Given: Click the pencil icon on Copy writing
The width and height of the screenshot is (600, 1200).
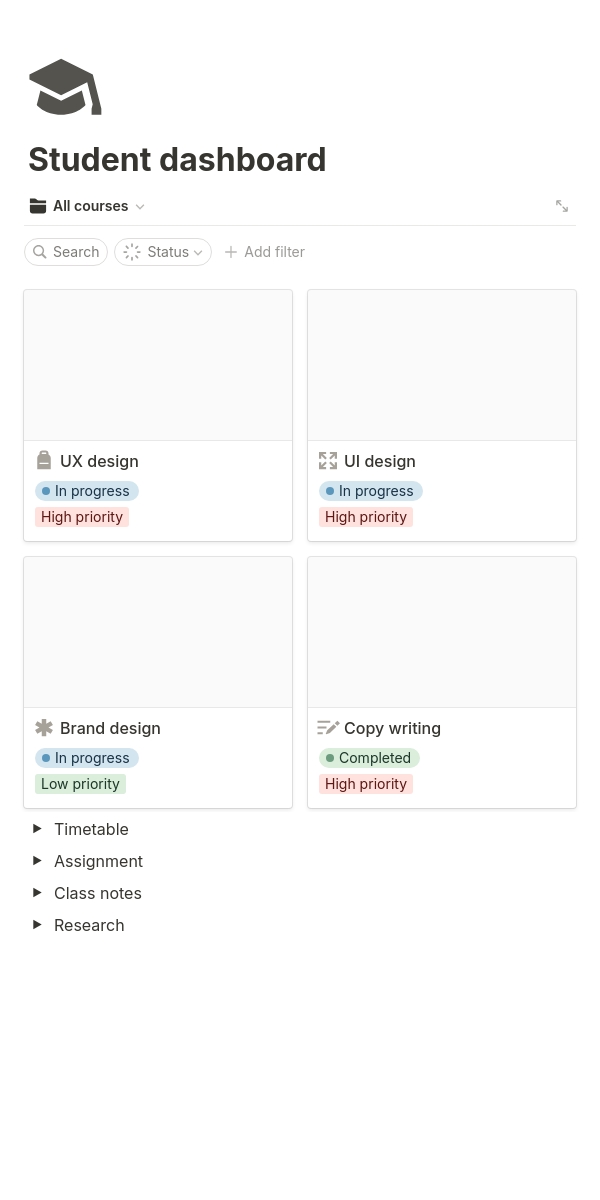Looking at the screenshot, I should pyautogui.click(x=328, y=728).
